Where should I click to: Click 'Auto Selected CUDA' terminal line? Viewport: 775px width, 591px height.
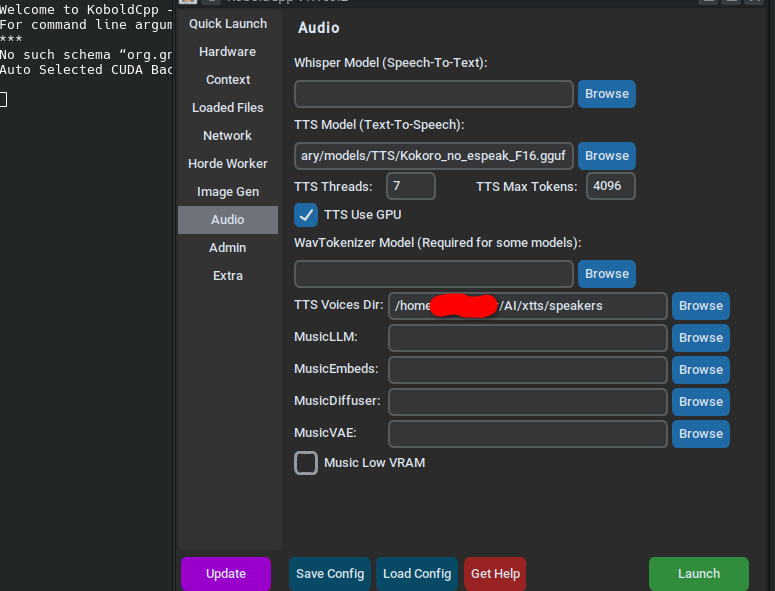86,70
